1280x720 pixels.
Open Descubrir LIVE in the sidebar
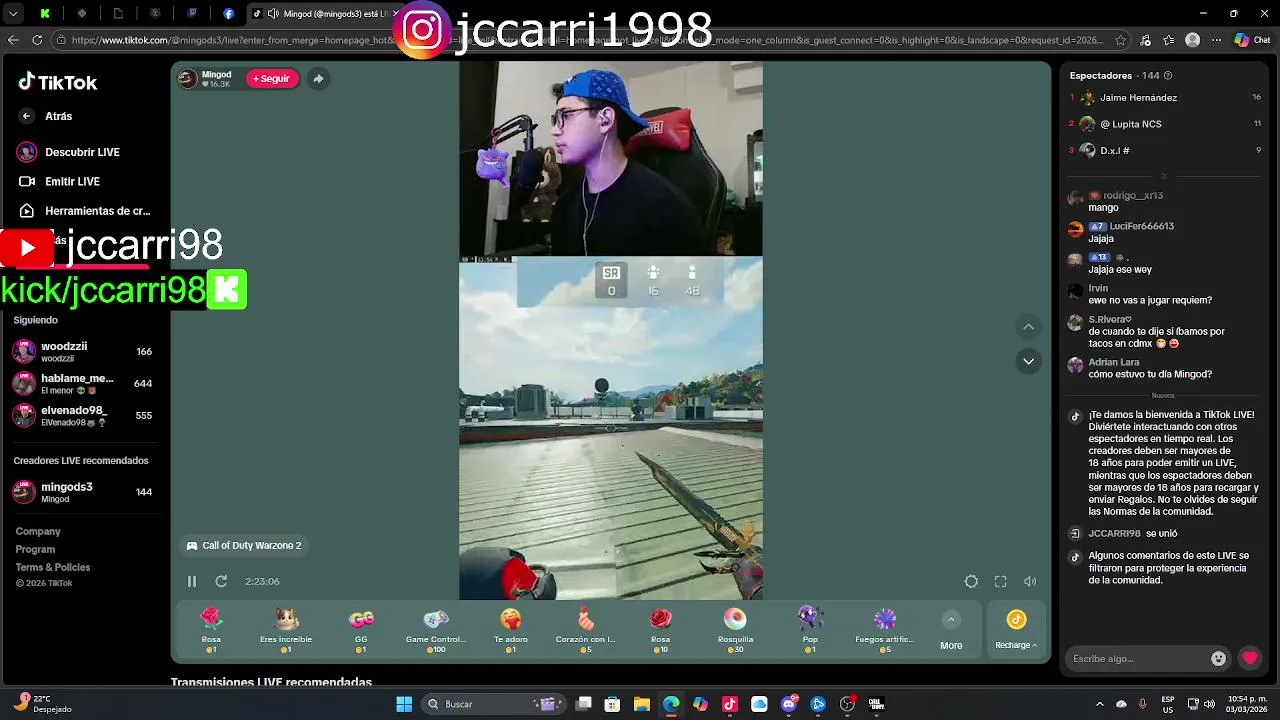(x=68, y=152)
